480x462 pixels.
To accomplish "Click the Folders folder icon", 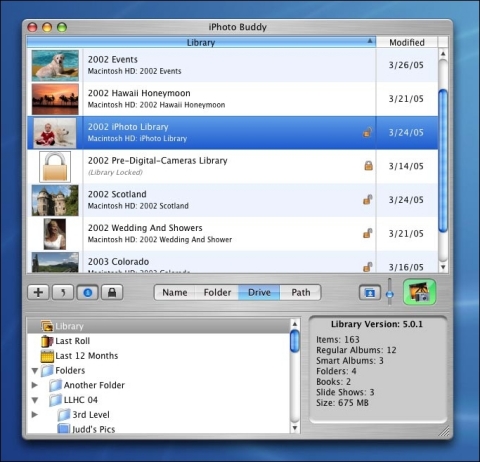I will 47,370.
